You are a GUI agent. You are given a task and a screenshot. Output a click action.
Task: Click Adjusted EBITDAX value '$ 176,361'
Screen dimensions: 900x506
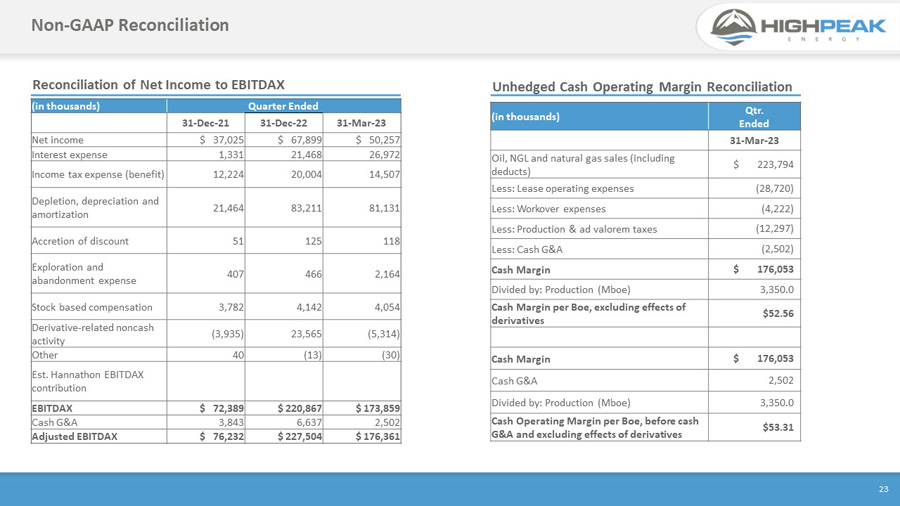[378, 437]
